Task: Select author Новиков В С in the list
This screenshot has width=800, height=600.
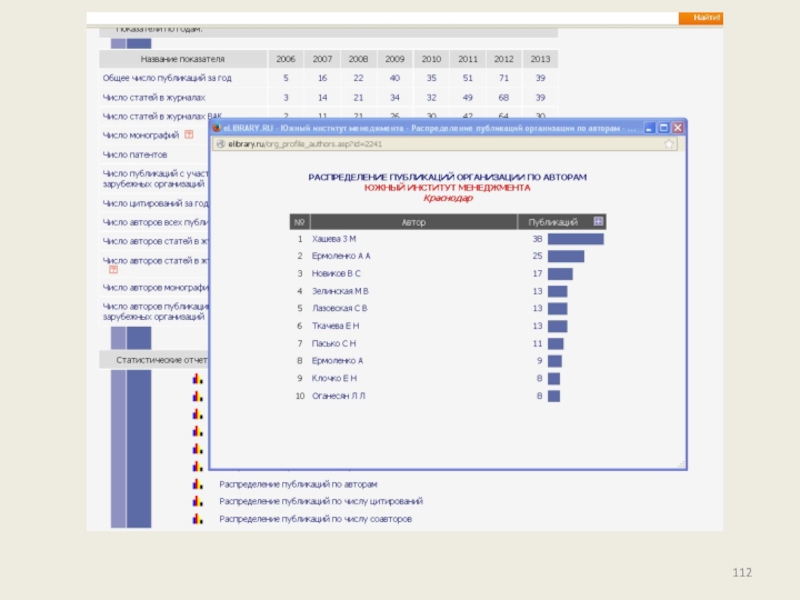Action: tap(336, 273)
